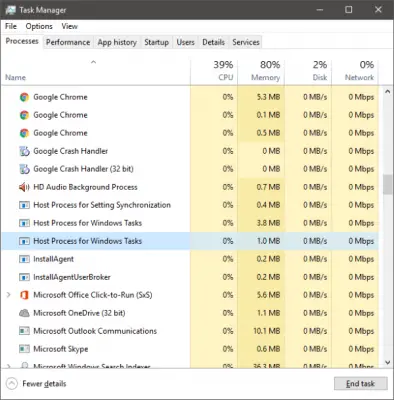Expand the Microsoft Office Click-to-Run process group

(9, 295)
